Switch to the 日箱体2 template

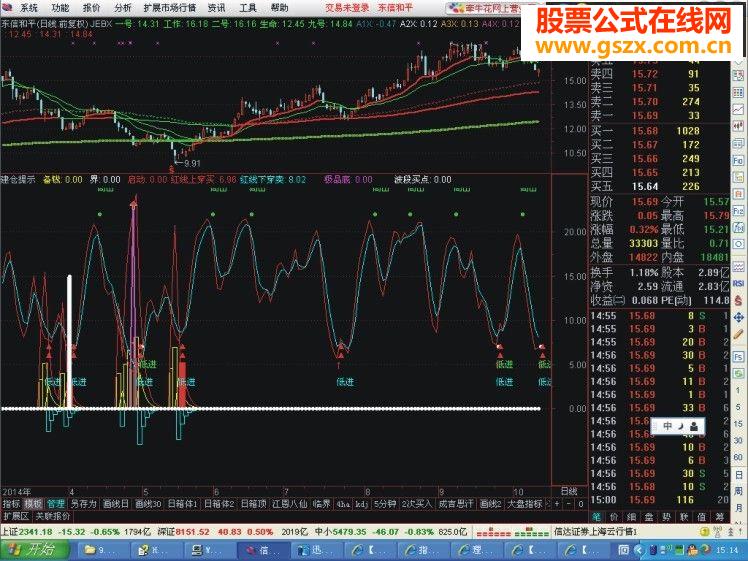[219, 504]
